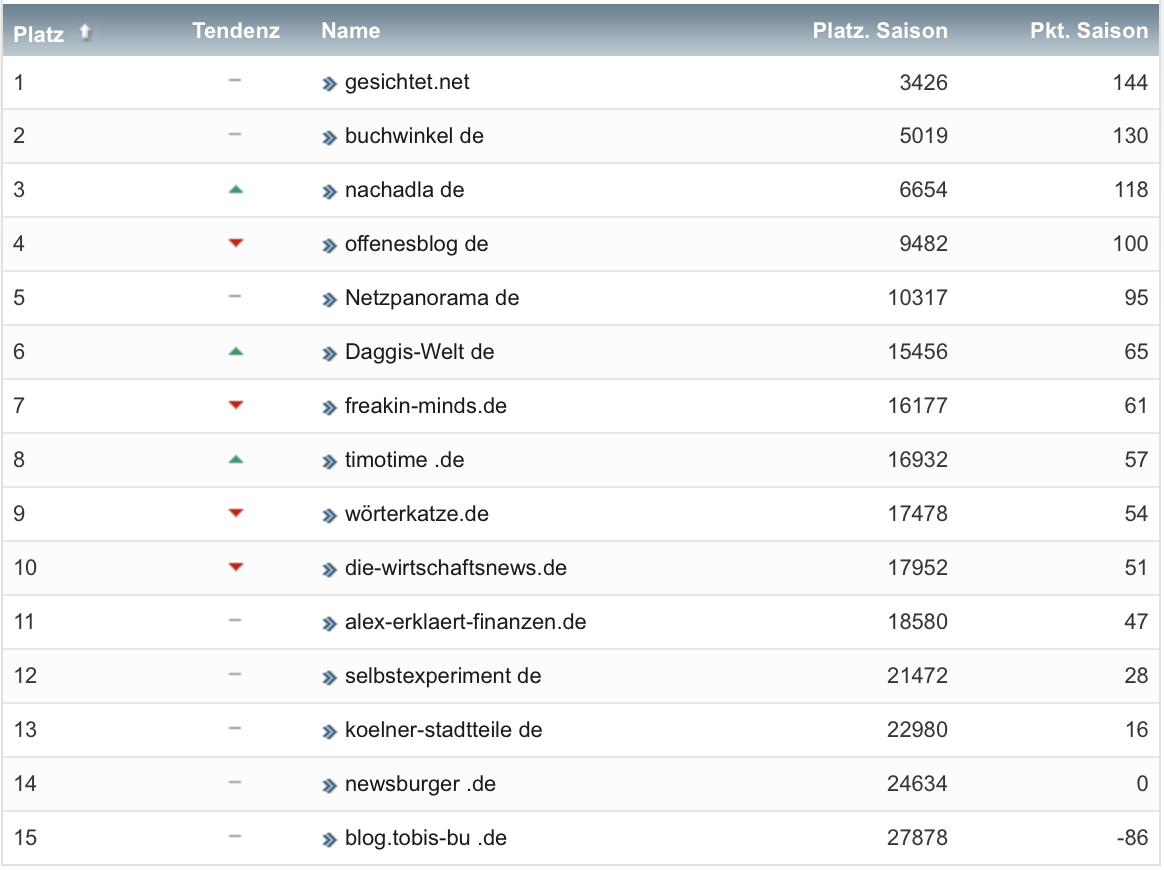Select season rank value 22980

tap(918, 730)
